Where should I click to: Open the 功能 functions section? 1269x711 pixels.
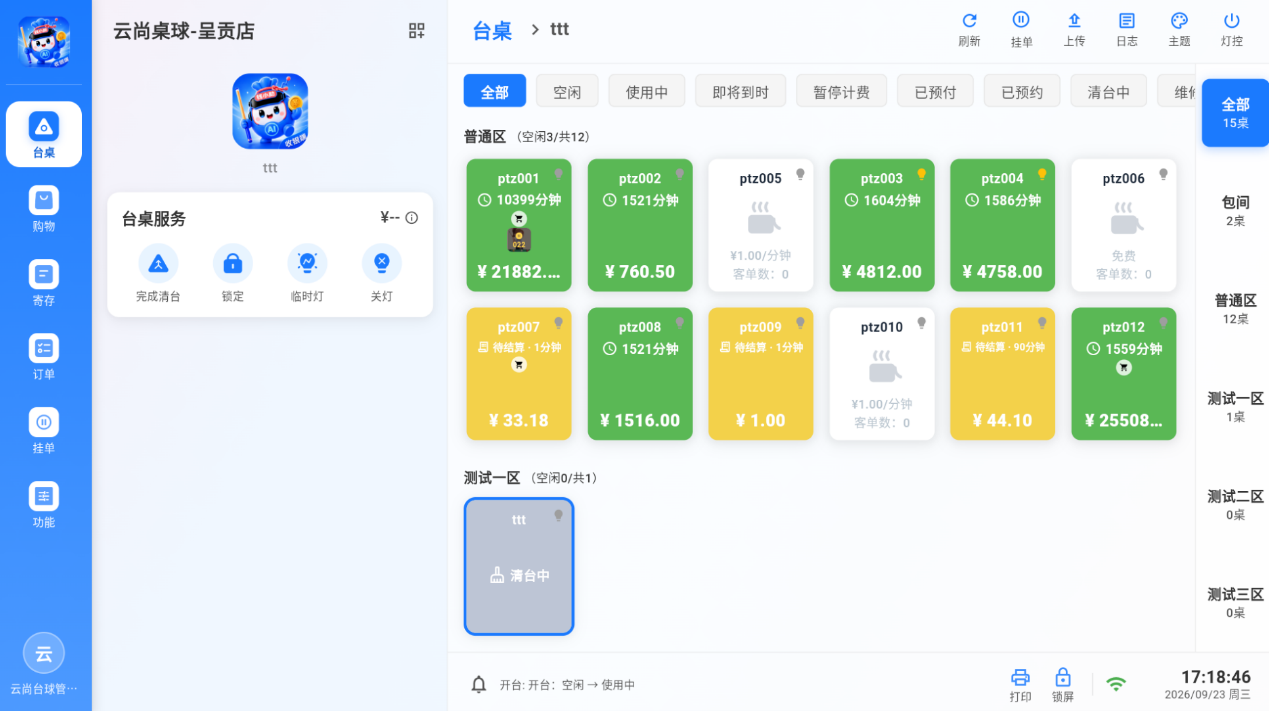(x=44, y=504)
